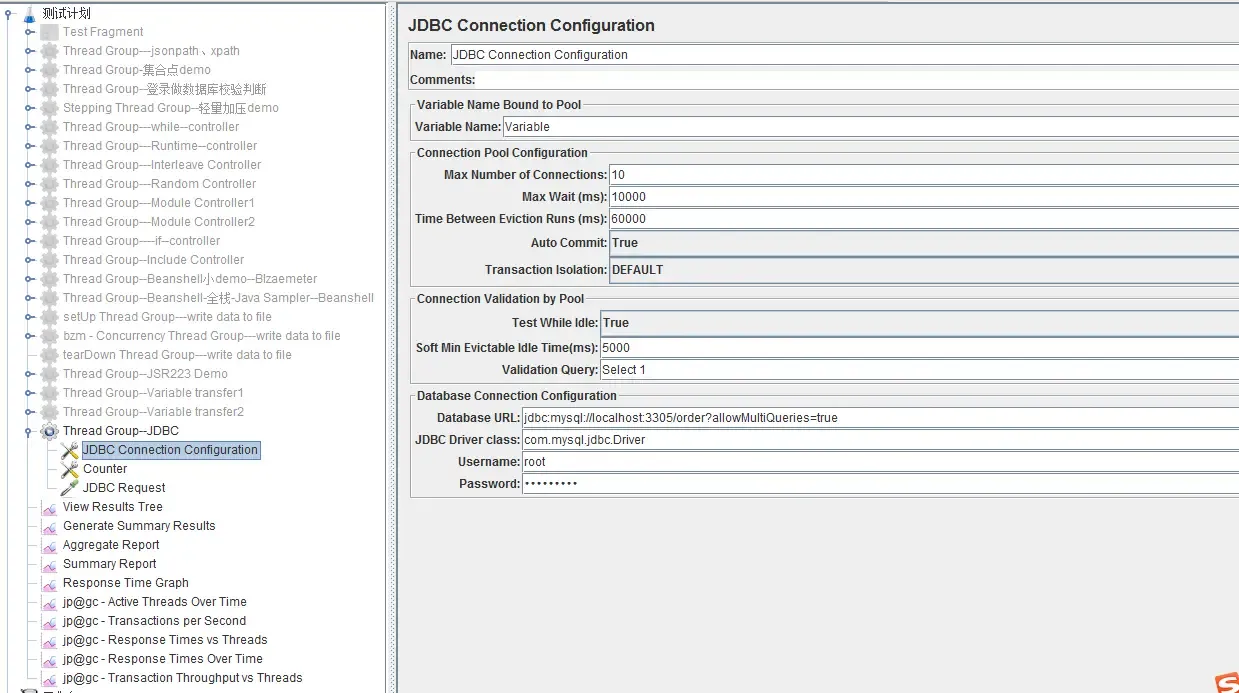This screenshot has height=693, width=1239.
Task: Open the Transaction Isolation dropdown
Action: [x=920, y=270]
